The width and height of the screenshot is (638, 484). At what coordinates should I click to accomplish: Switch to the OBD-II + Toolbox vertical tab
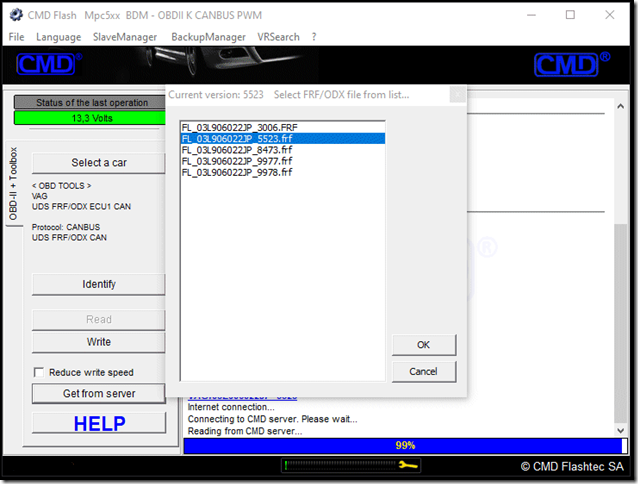(13, 184)
